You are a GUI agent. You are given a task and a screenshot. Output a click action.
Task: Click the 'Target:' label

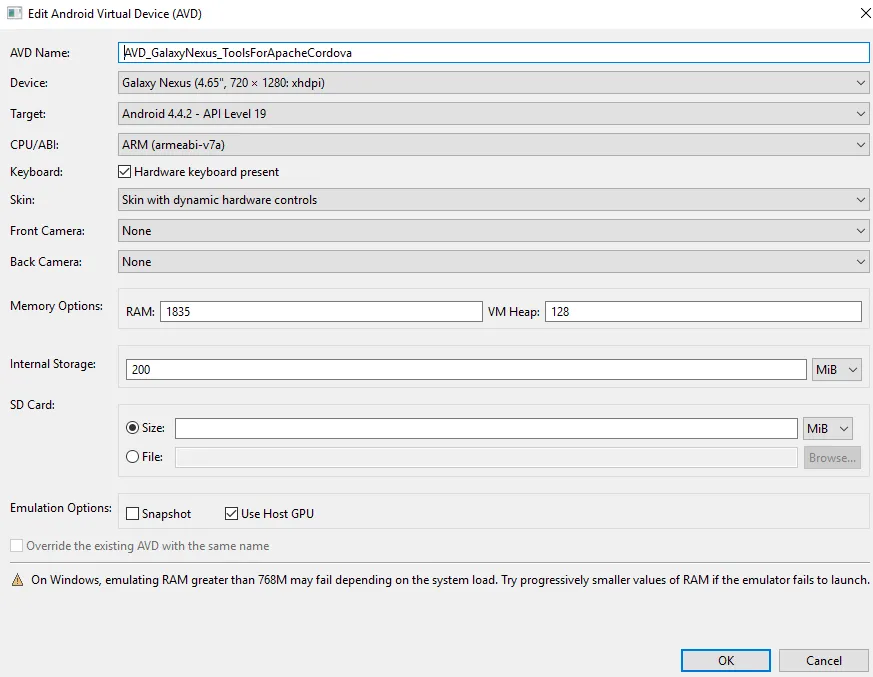[28, 114]
